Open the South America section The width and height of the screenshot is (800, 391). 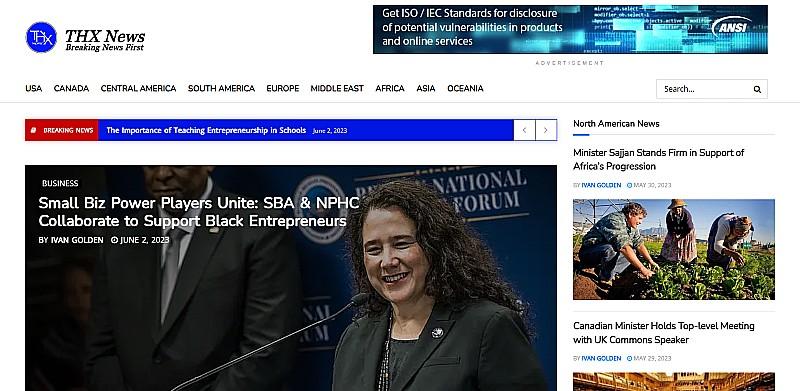[221, 88]
